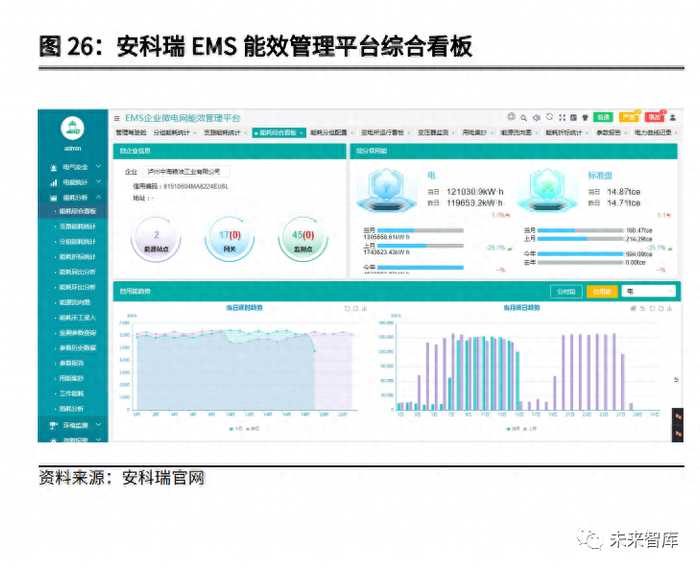
Task: Collapse the 能耗分析 sidebar menu chevron
Action: tap(99, 197)
